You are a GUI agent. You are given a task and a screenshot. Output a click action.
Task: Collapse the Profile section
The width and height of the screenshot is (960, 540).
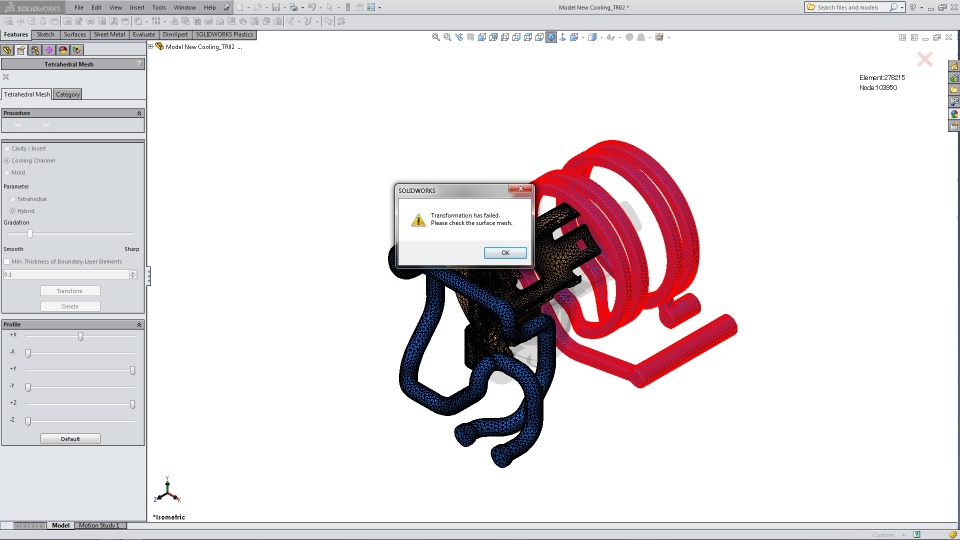[x=139, y=324]
